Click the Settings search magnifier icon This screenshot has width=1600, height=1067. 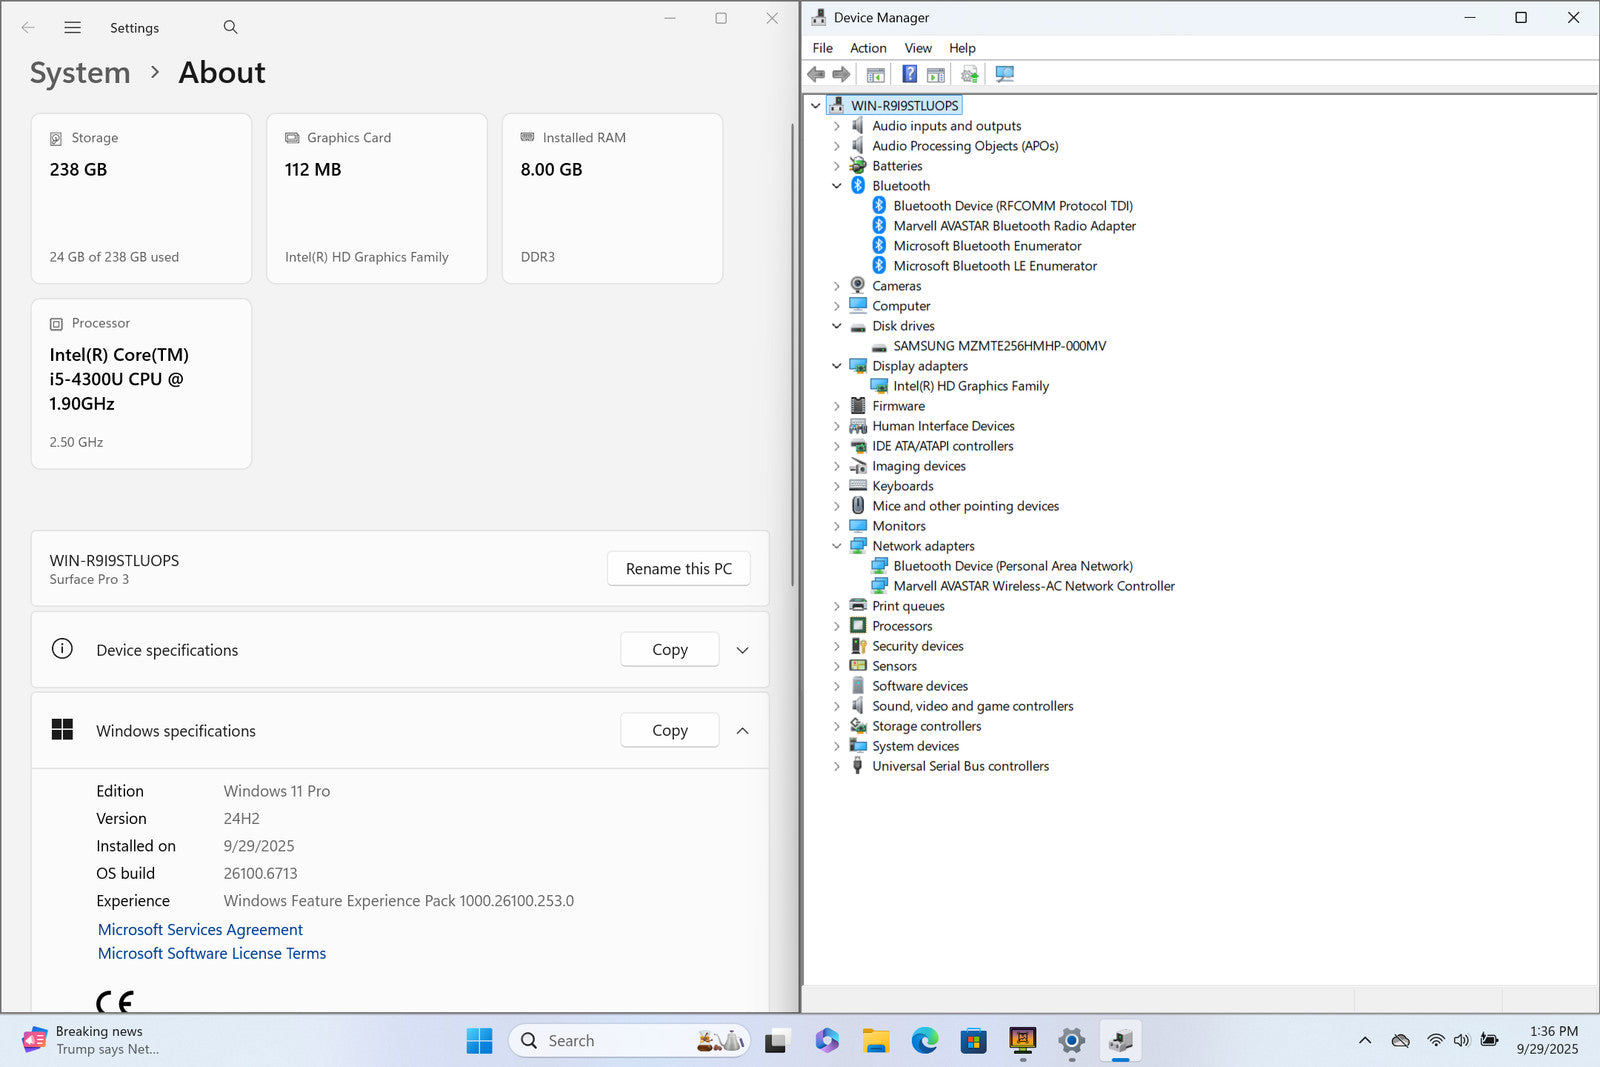[x=230, y=27]
